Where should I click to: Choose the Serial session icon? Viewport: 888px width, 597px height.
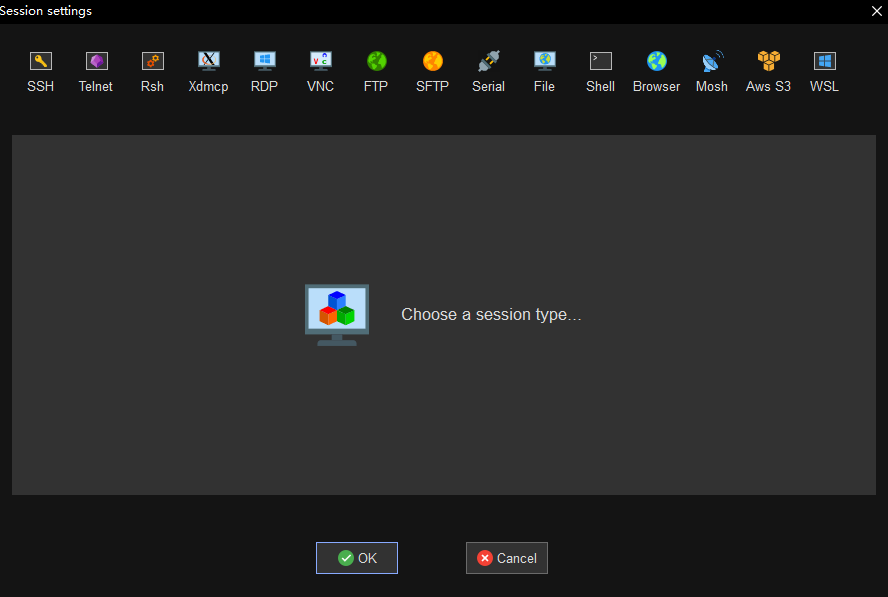[488, 72]
